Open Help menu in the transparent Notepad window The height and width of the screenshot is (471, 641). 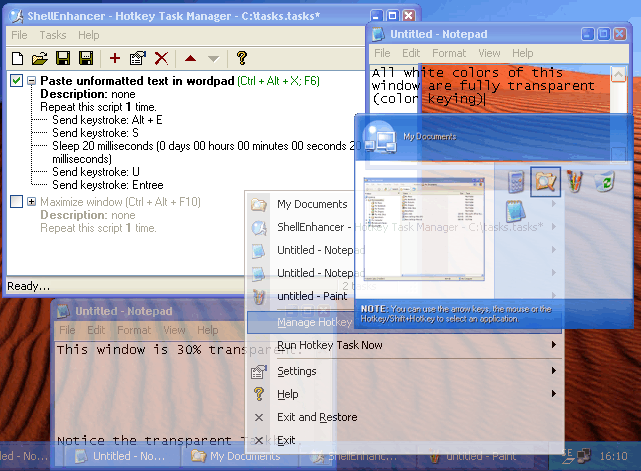click(208, 330)
